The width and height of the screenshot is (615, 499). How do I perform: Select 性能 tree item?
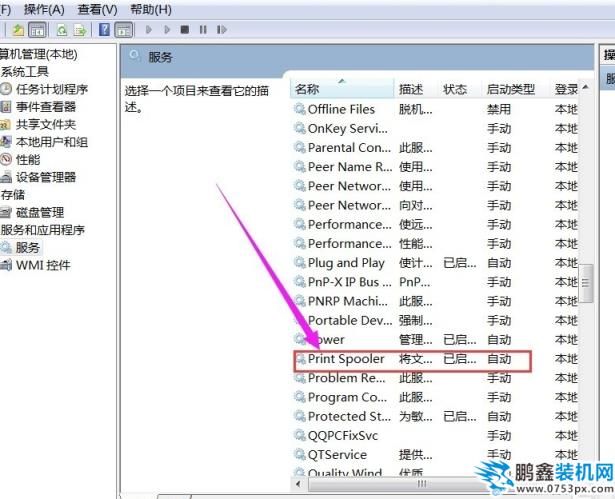tap(28, 160)
